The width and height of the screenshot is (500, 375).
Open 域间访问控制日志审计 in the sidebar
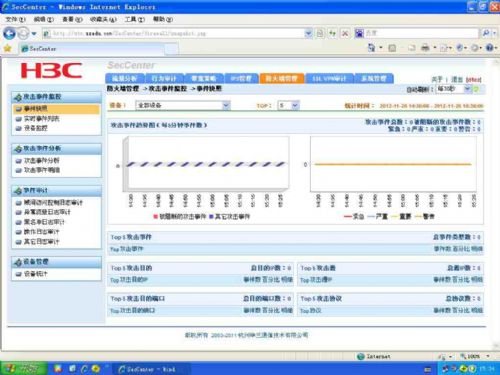click(53, 203)
